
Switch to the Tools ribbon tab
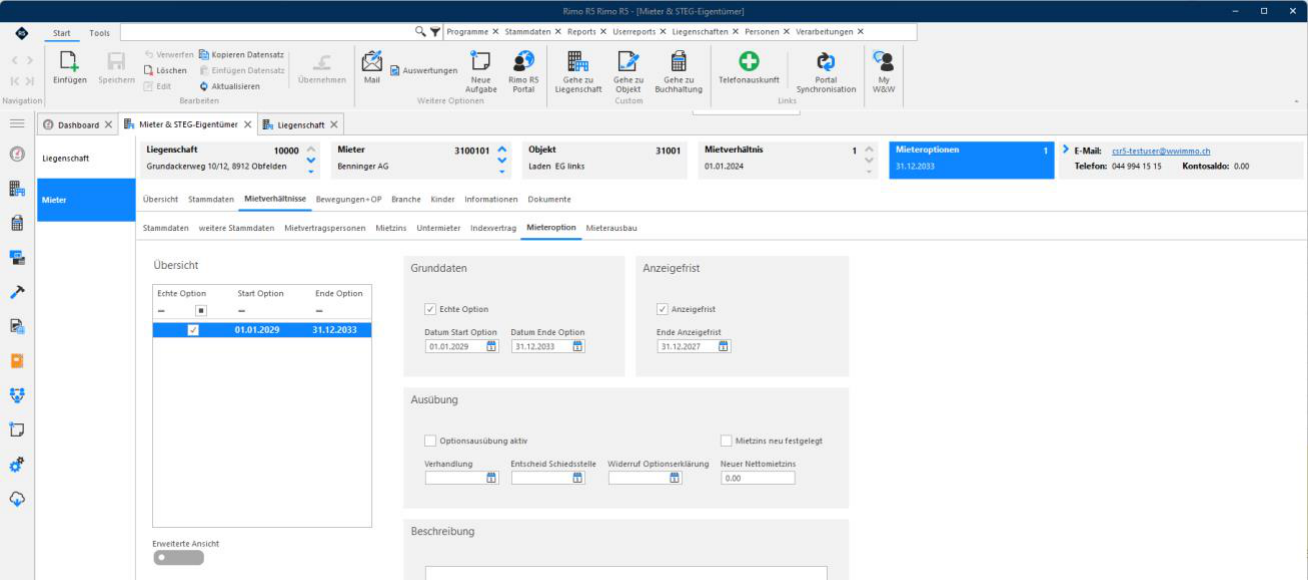tap(100, 33)
